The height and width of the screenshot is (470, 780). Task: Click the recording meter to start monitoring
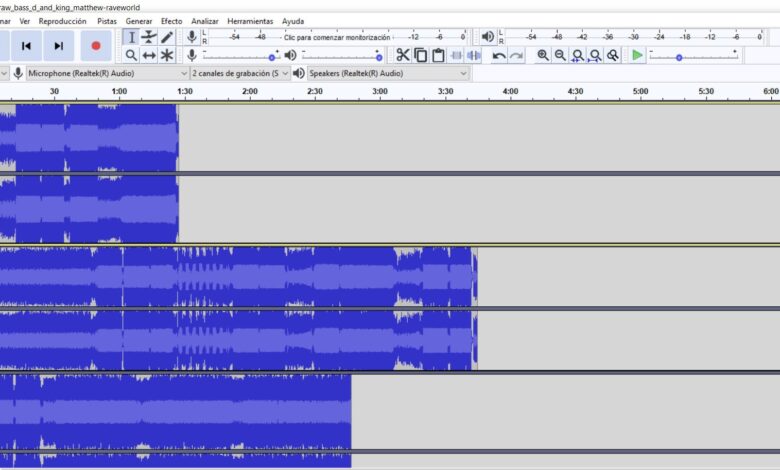point(337,37)
